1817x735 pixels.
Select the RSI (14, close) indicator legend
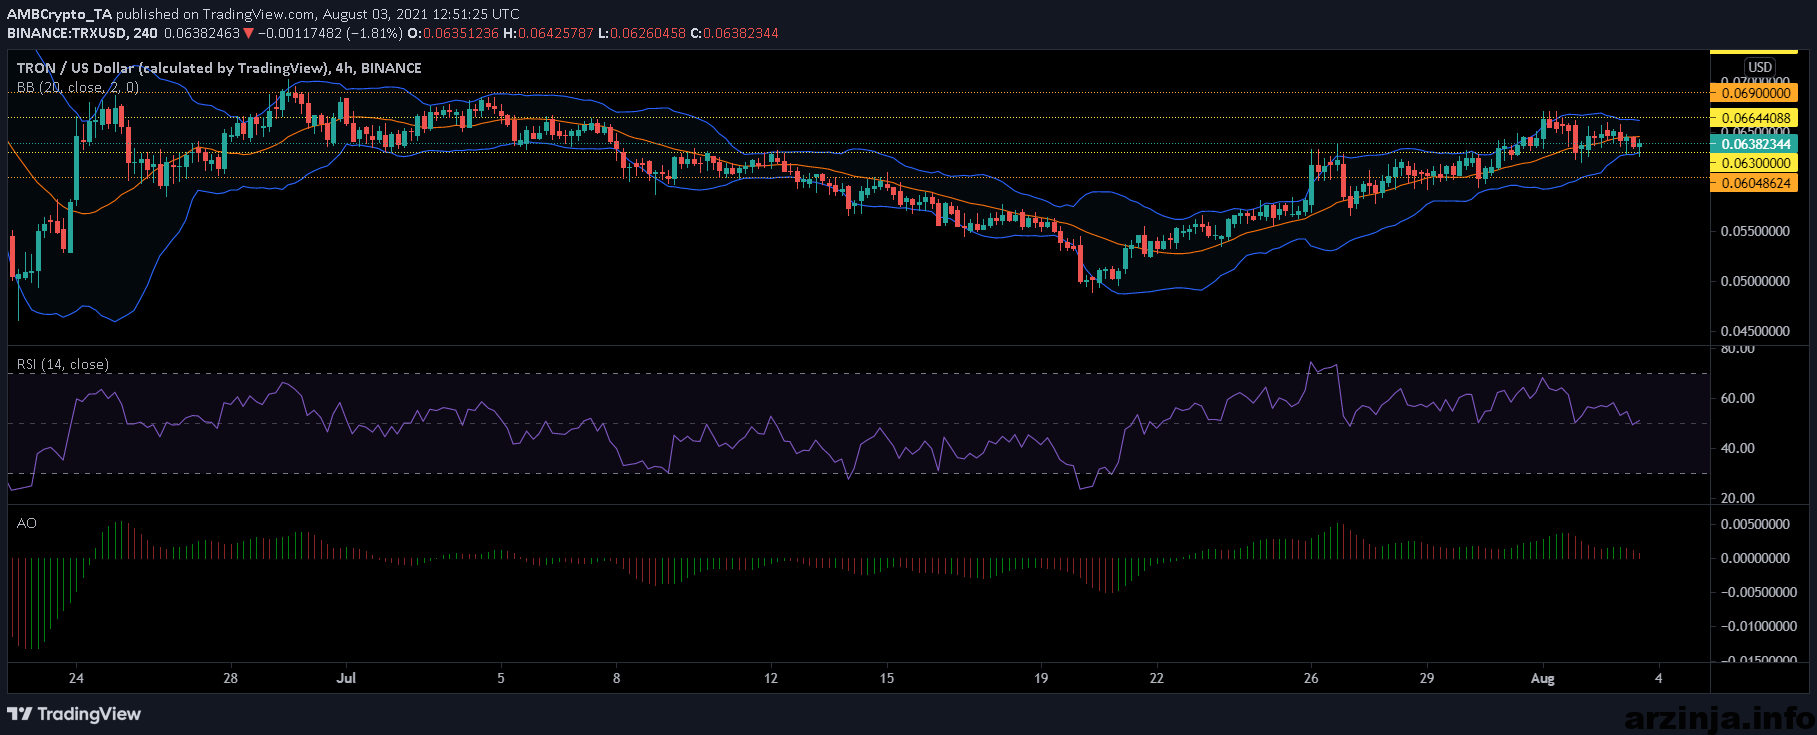click(x=62, y=364)
